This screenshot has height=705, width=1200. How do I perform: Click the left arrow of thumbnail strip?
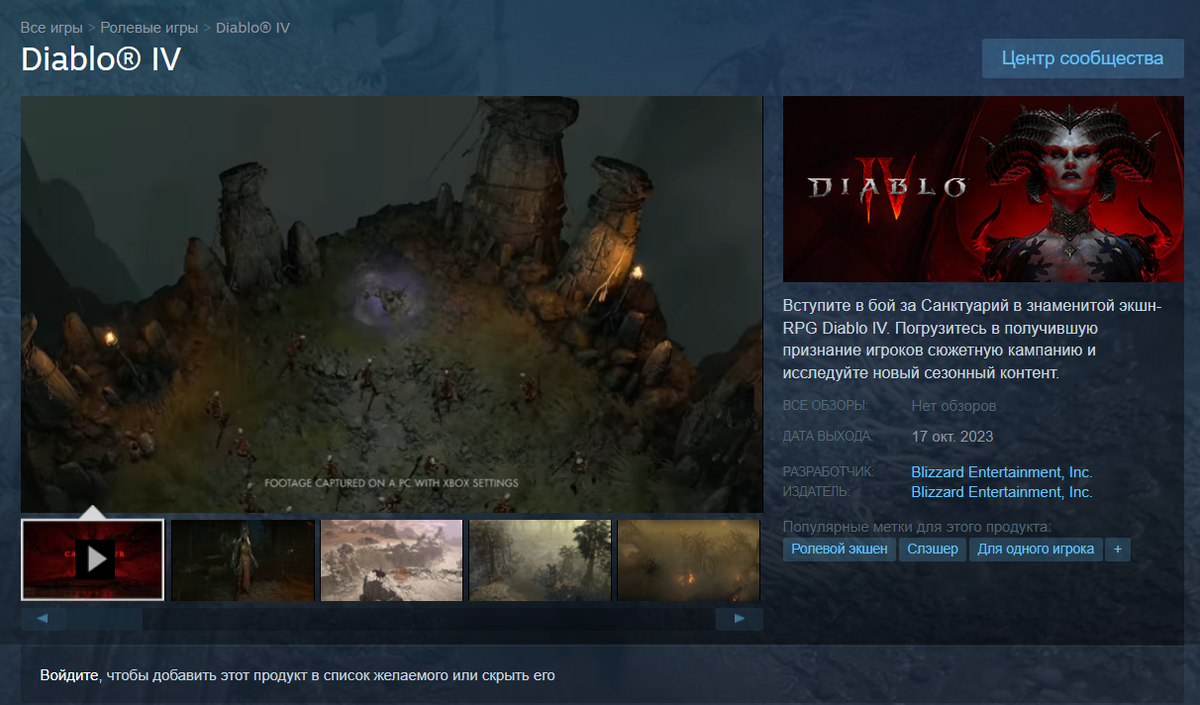(x=43, y=619)
